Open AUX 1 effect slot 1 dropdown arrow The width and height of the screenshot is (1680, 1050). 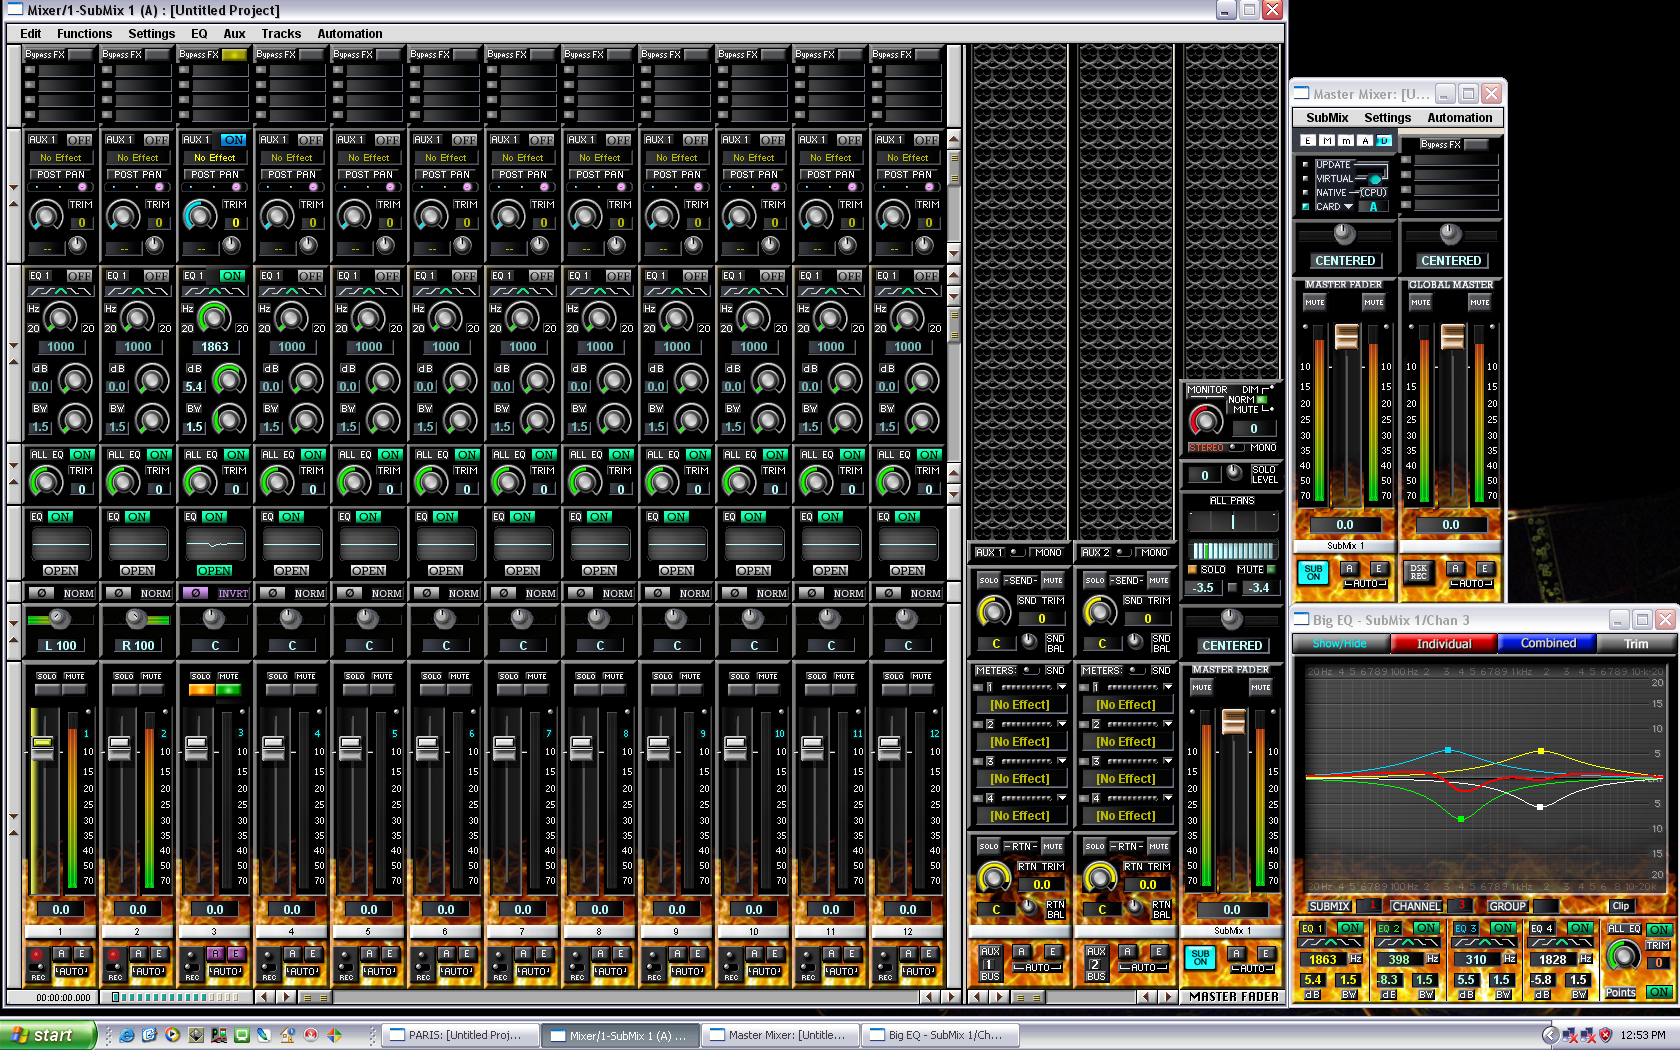[1061, 687]
